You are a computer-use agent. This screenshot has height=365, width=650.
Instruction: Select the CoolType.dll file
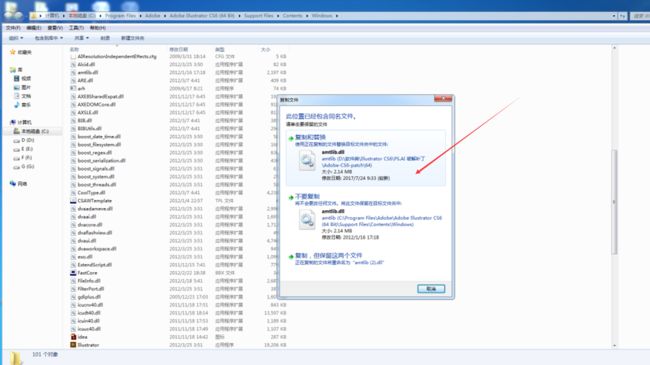[91, 193]
